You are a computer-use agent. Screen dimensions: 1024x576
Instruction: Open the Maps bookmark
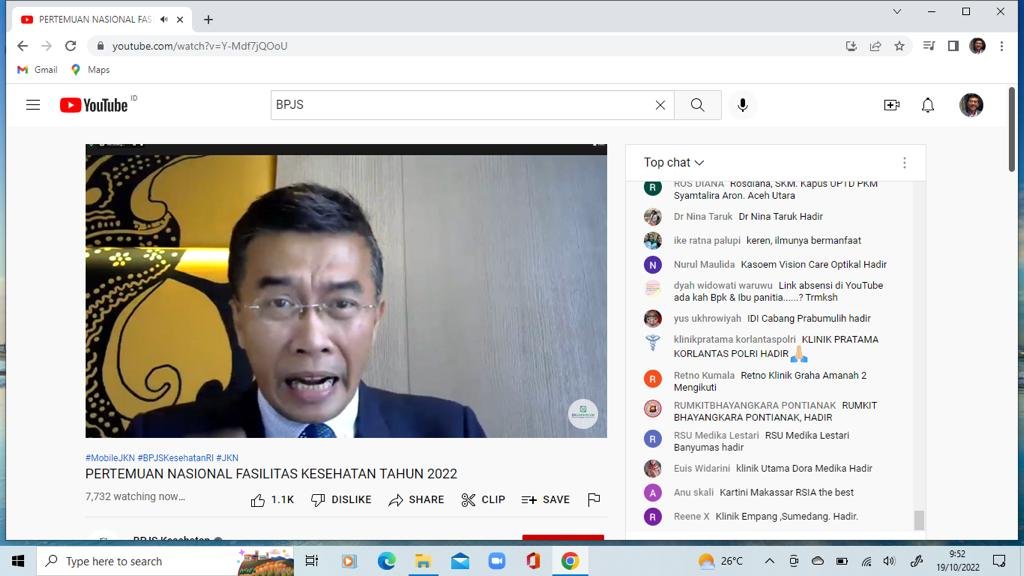[90, 70]
